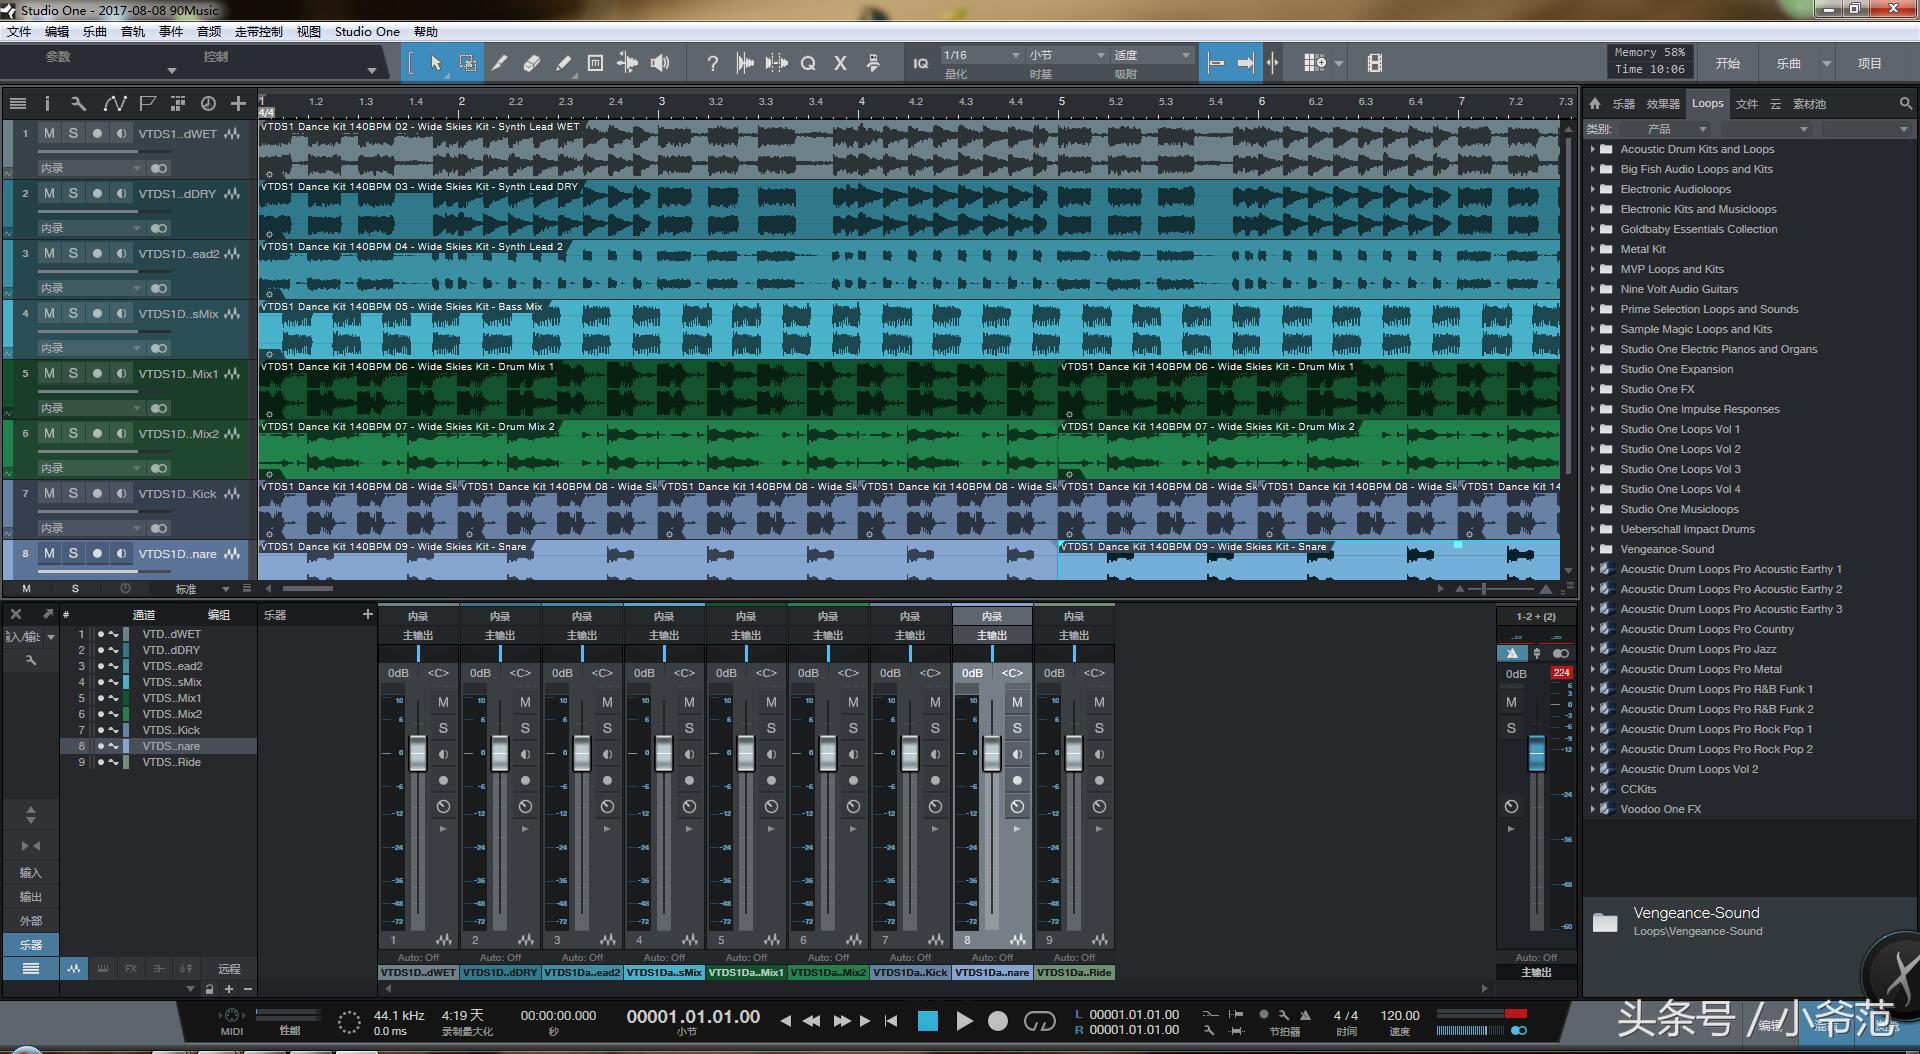Click the 乐曲 button at top right

(x=1789, y=63)
